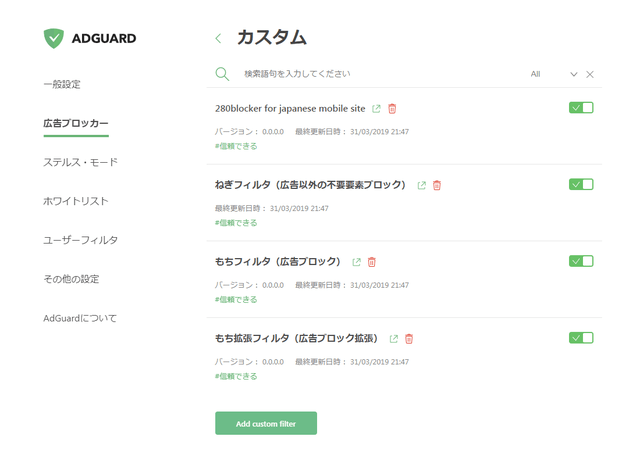Screen dimensions: 640x465
Task: Delete ねぎフィルタ with its trash icon
Action: tap(437, 185)
